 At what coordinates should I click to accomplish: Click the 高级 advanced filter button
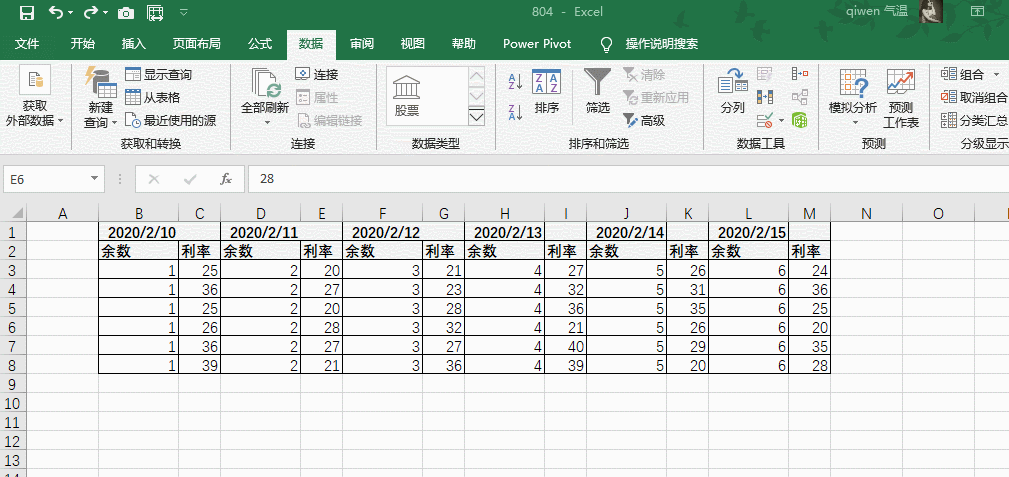(x=644, y=120)
